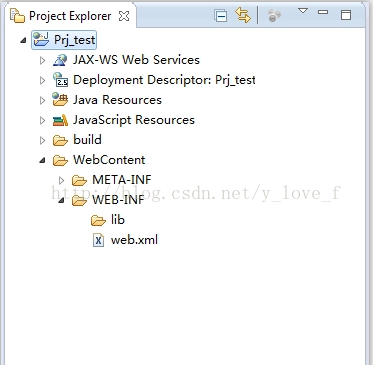The height and width of the screenshot is (365, 373).
Task: Select JavaScript Resources entry
Action: point(134,120)
